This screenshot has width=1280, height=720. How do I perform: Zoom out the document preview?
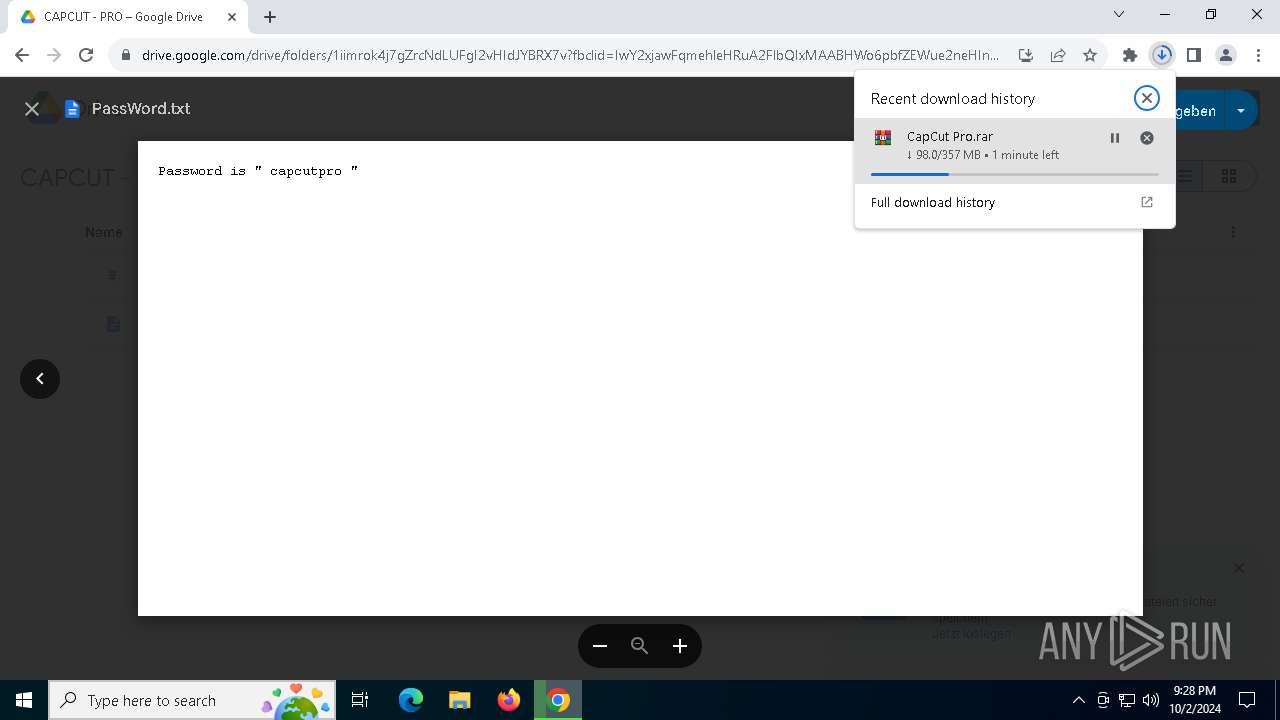pos(600,646)
